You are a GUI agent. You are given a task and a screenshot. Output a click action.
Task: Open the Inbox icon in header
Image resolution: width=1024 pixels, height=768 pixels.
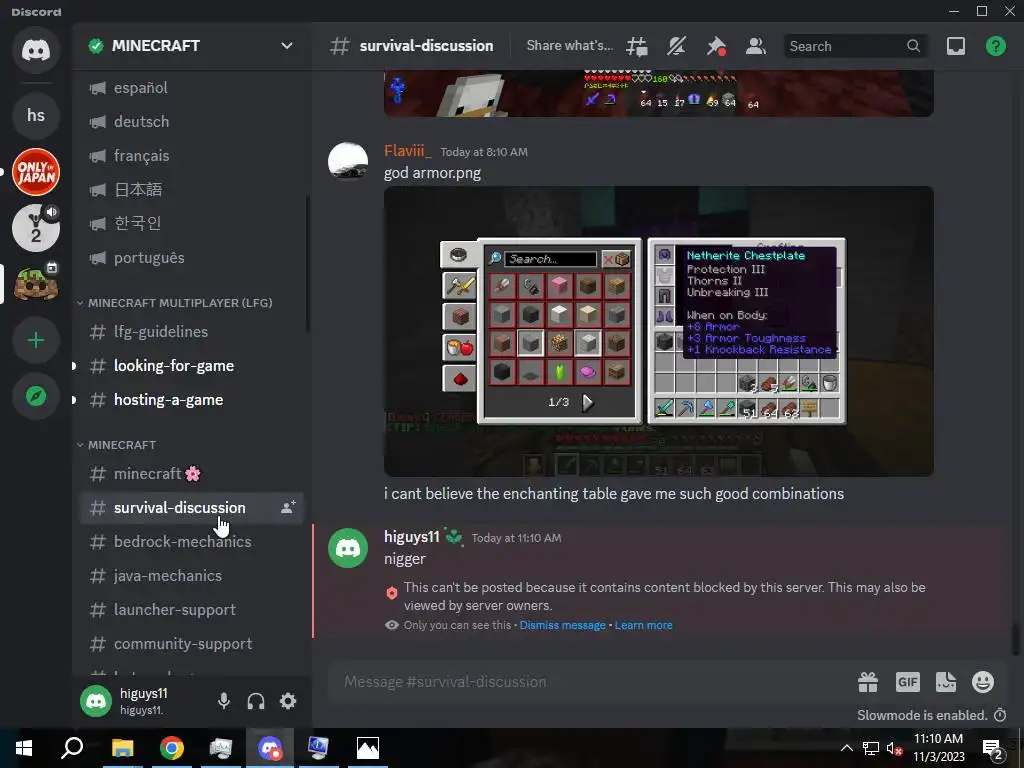coord(955,46)
